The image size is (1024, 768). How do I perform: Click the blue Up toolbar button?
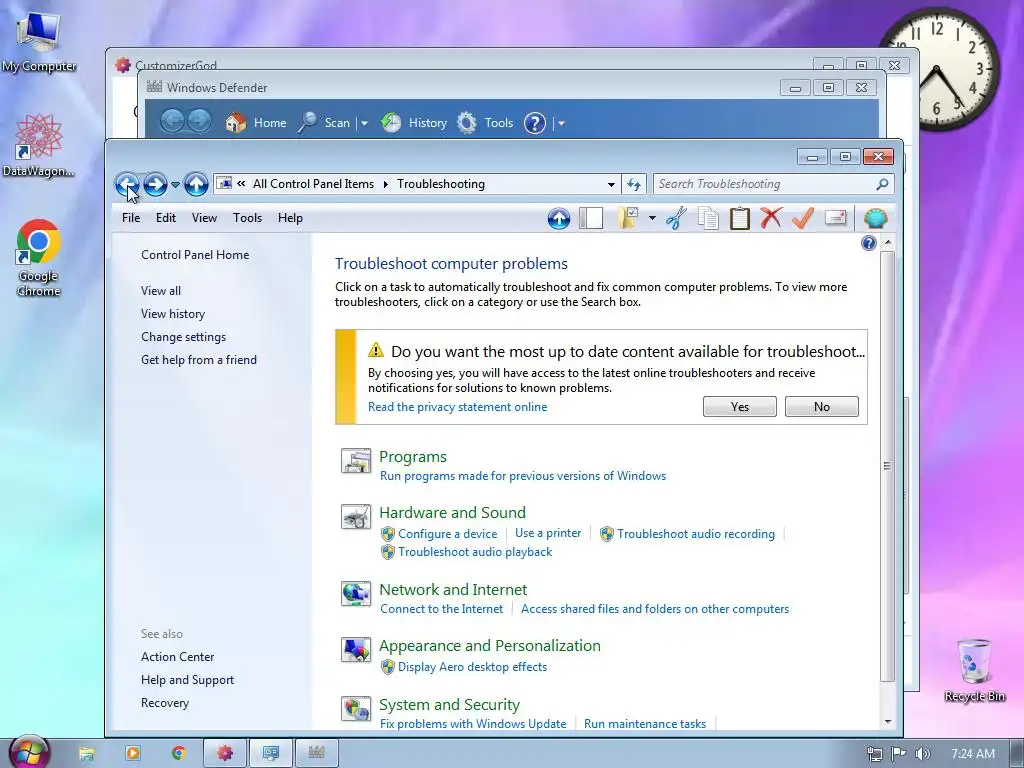point(559,218)
